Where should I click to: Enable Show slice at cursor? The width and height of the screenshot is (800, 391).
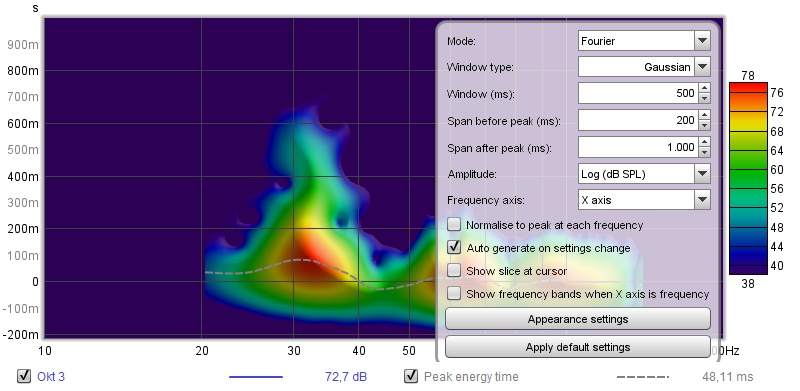coord(454,271)
